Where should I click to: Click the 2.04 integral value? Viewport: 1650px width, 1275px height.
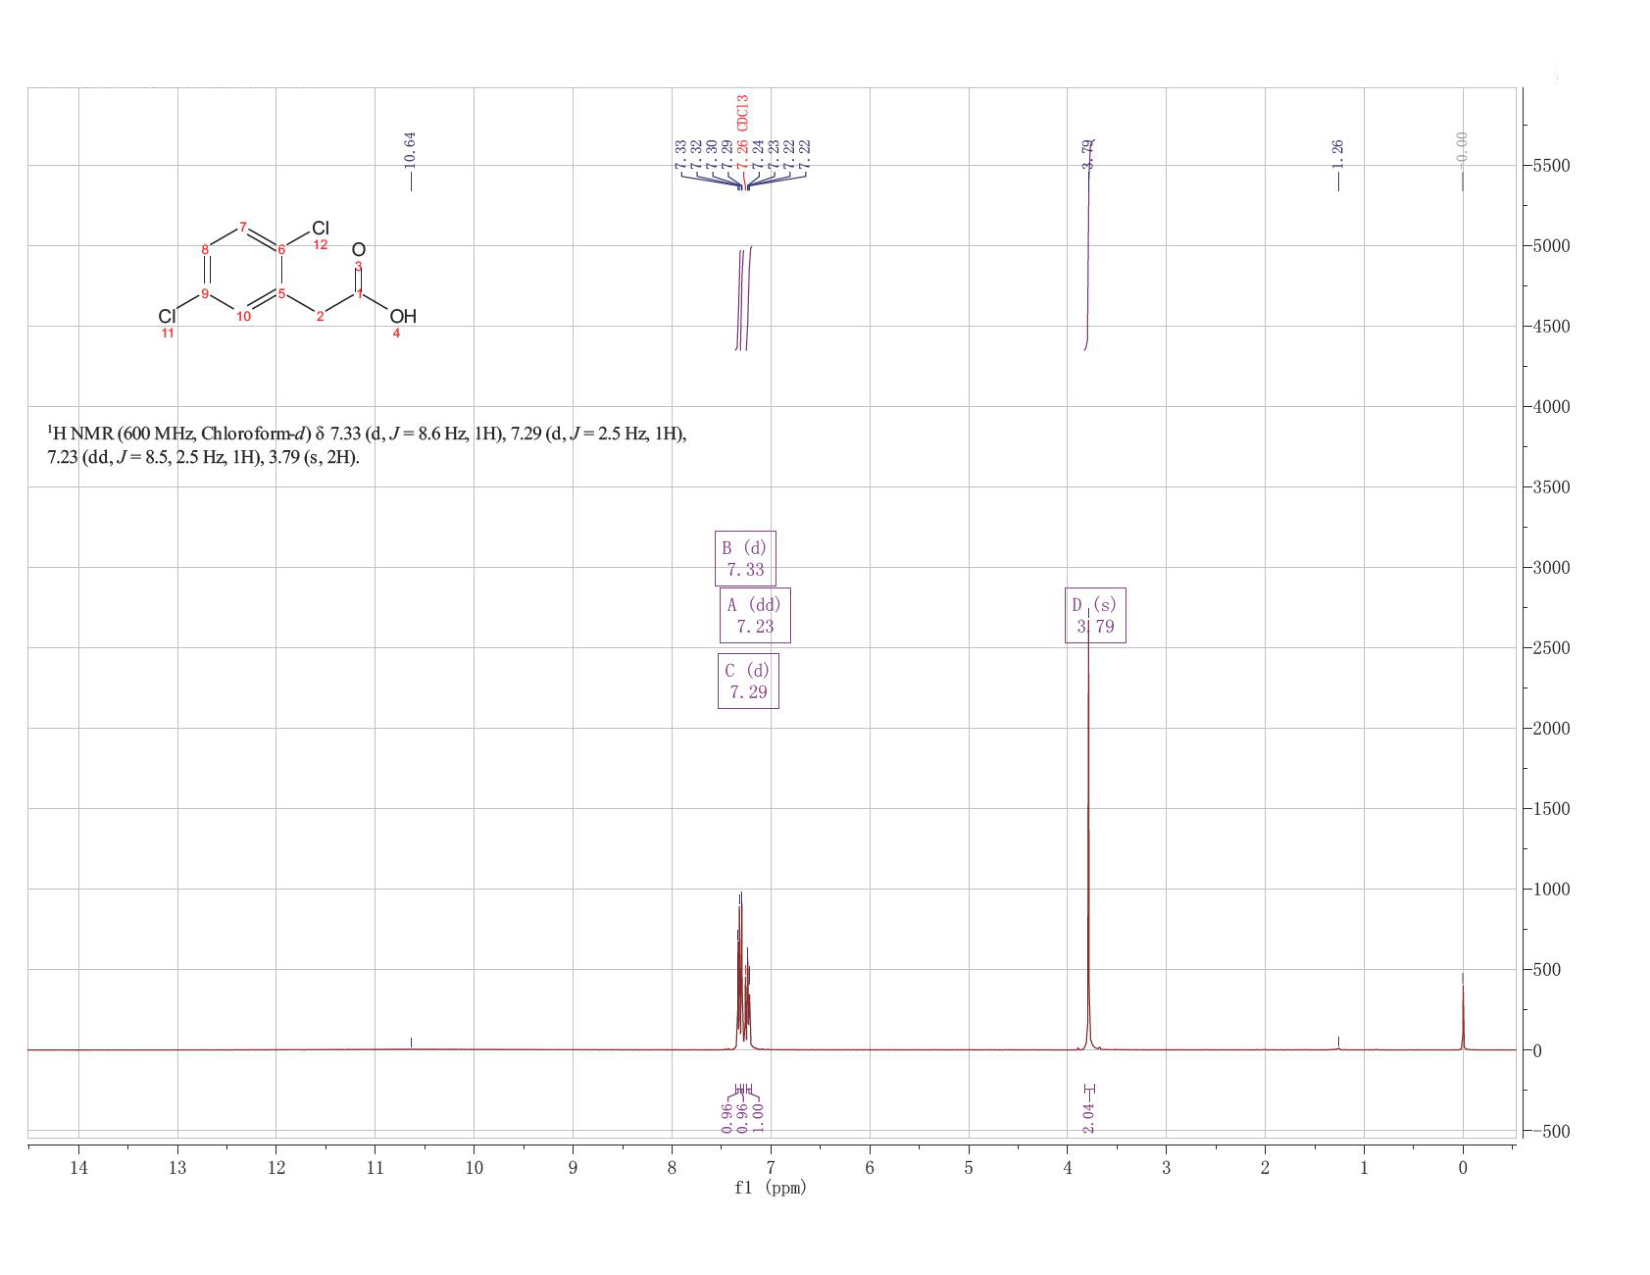[1088, 1120]
